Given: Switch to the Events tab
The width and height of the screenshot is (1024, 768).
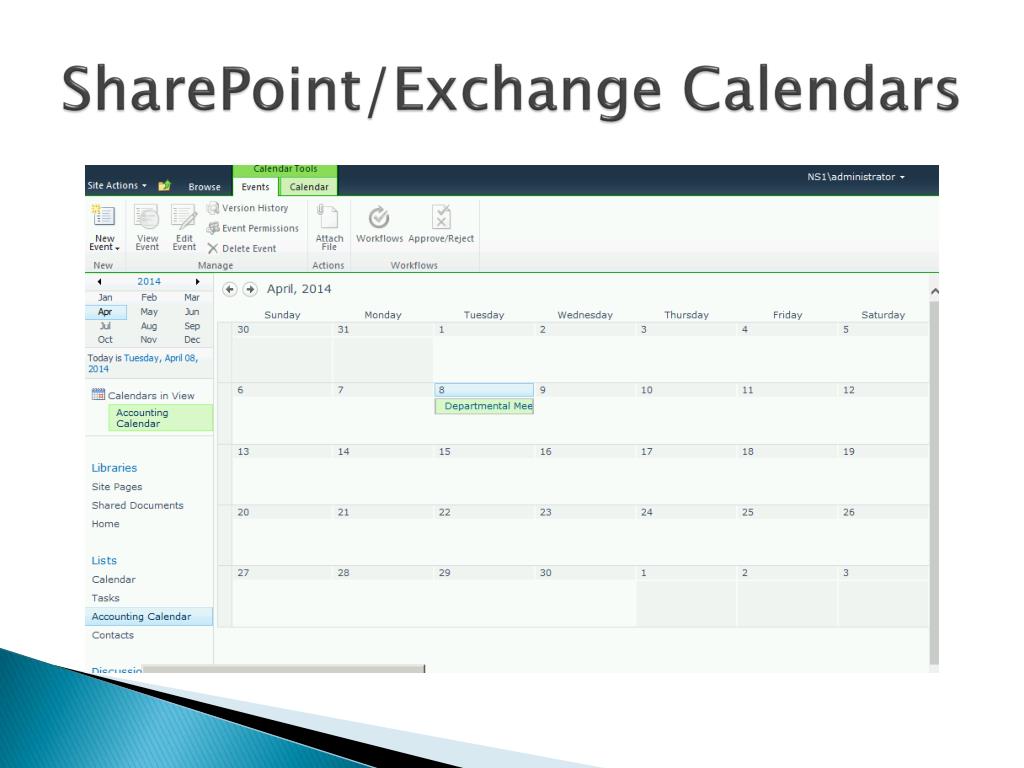Looking at the screenshot, I should click(x=255, y=187).
